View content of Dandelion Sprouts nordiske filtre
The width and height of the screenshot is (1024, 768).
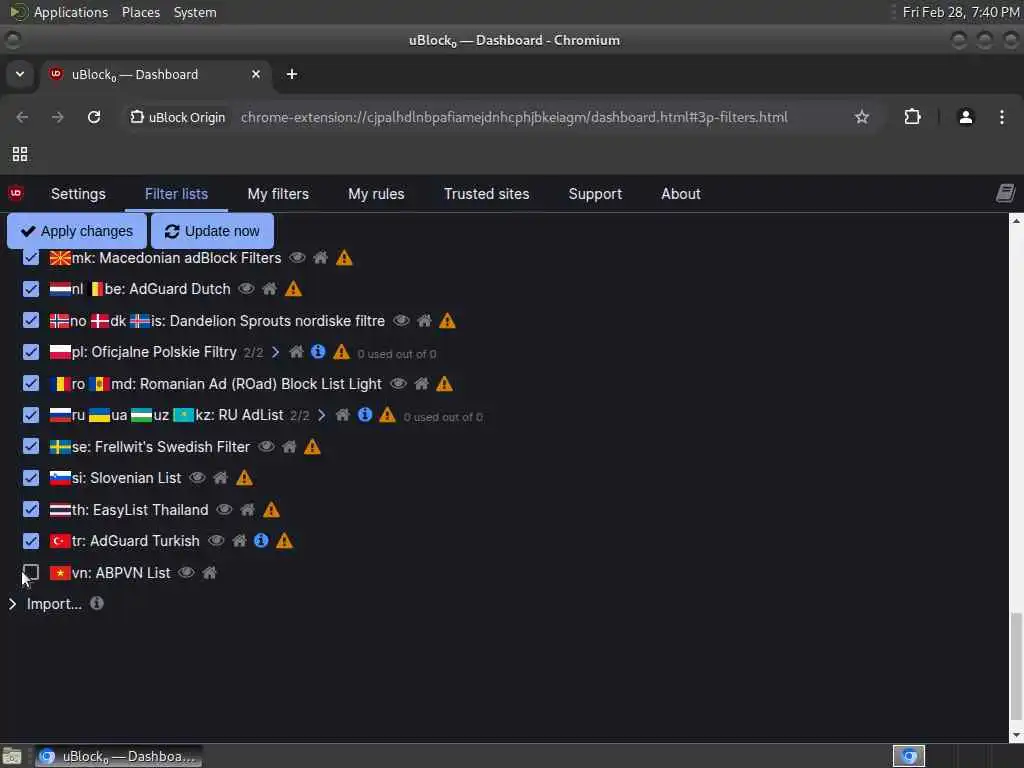click(x=401, y=320)
